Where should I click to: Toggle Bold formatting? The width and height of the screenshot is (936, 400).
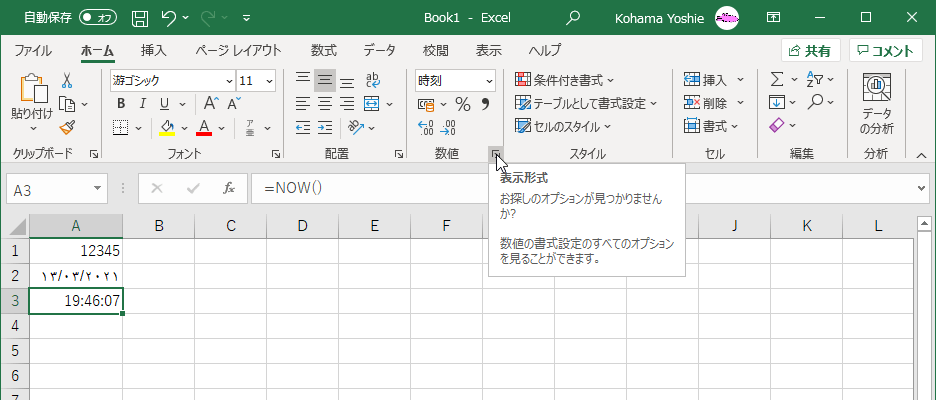coord(121,104)
